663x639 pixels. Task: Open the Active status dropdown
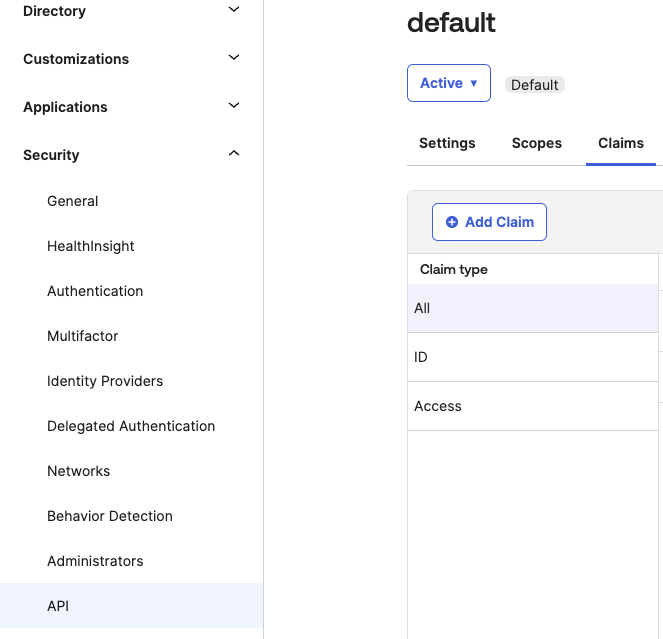coord(448,83)
